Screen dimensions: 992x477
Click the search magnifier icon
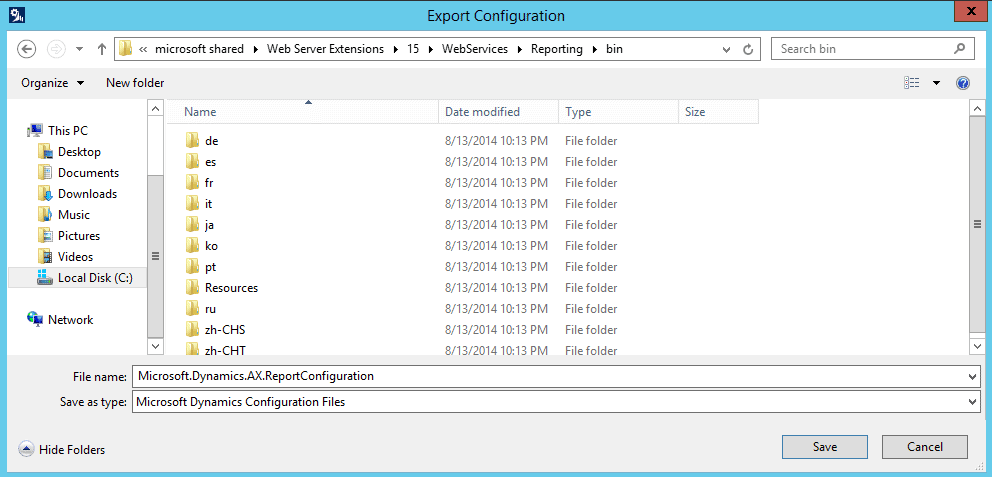[959, 49]
